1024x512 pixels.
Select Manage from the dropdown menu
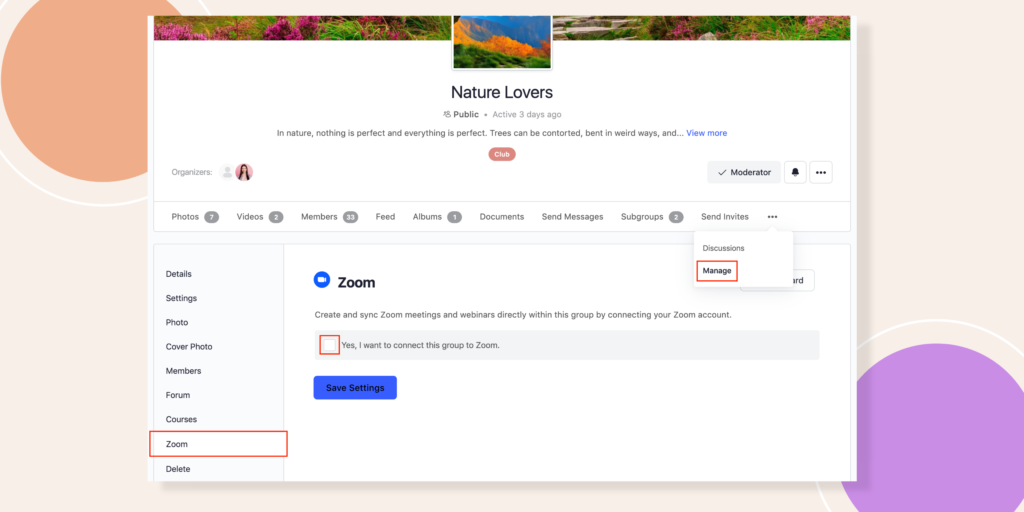pos(717,271)
